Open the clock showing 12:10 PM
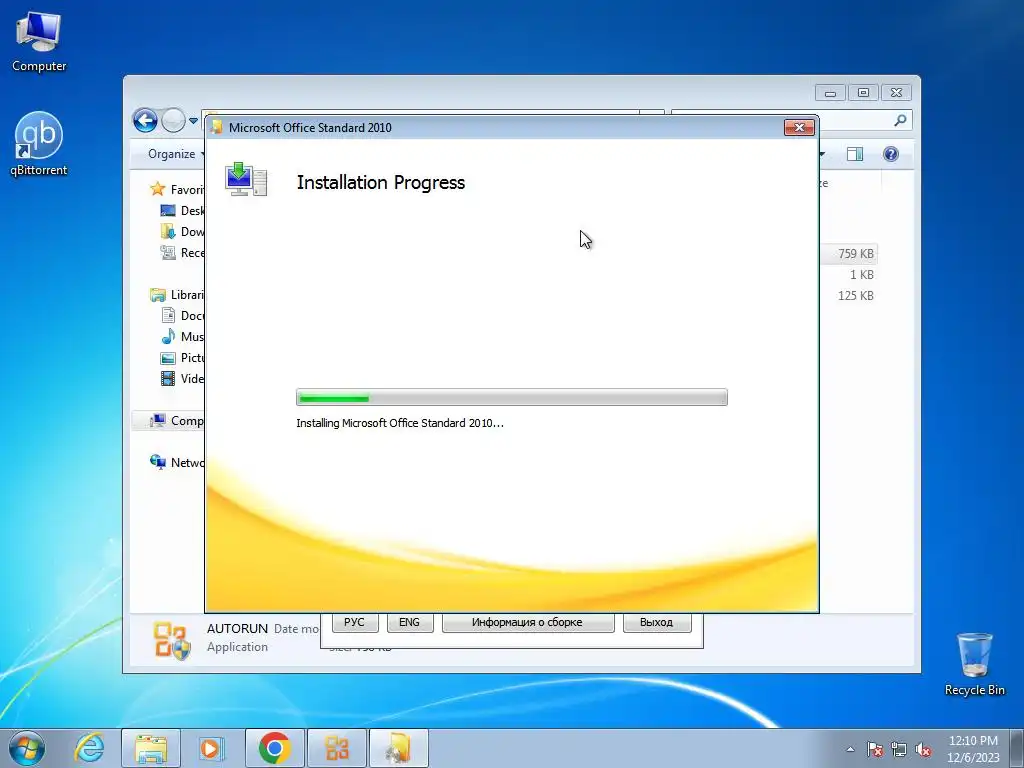This screenshot has width=1024, height=768. tap(973, 749)
